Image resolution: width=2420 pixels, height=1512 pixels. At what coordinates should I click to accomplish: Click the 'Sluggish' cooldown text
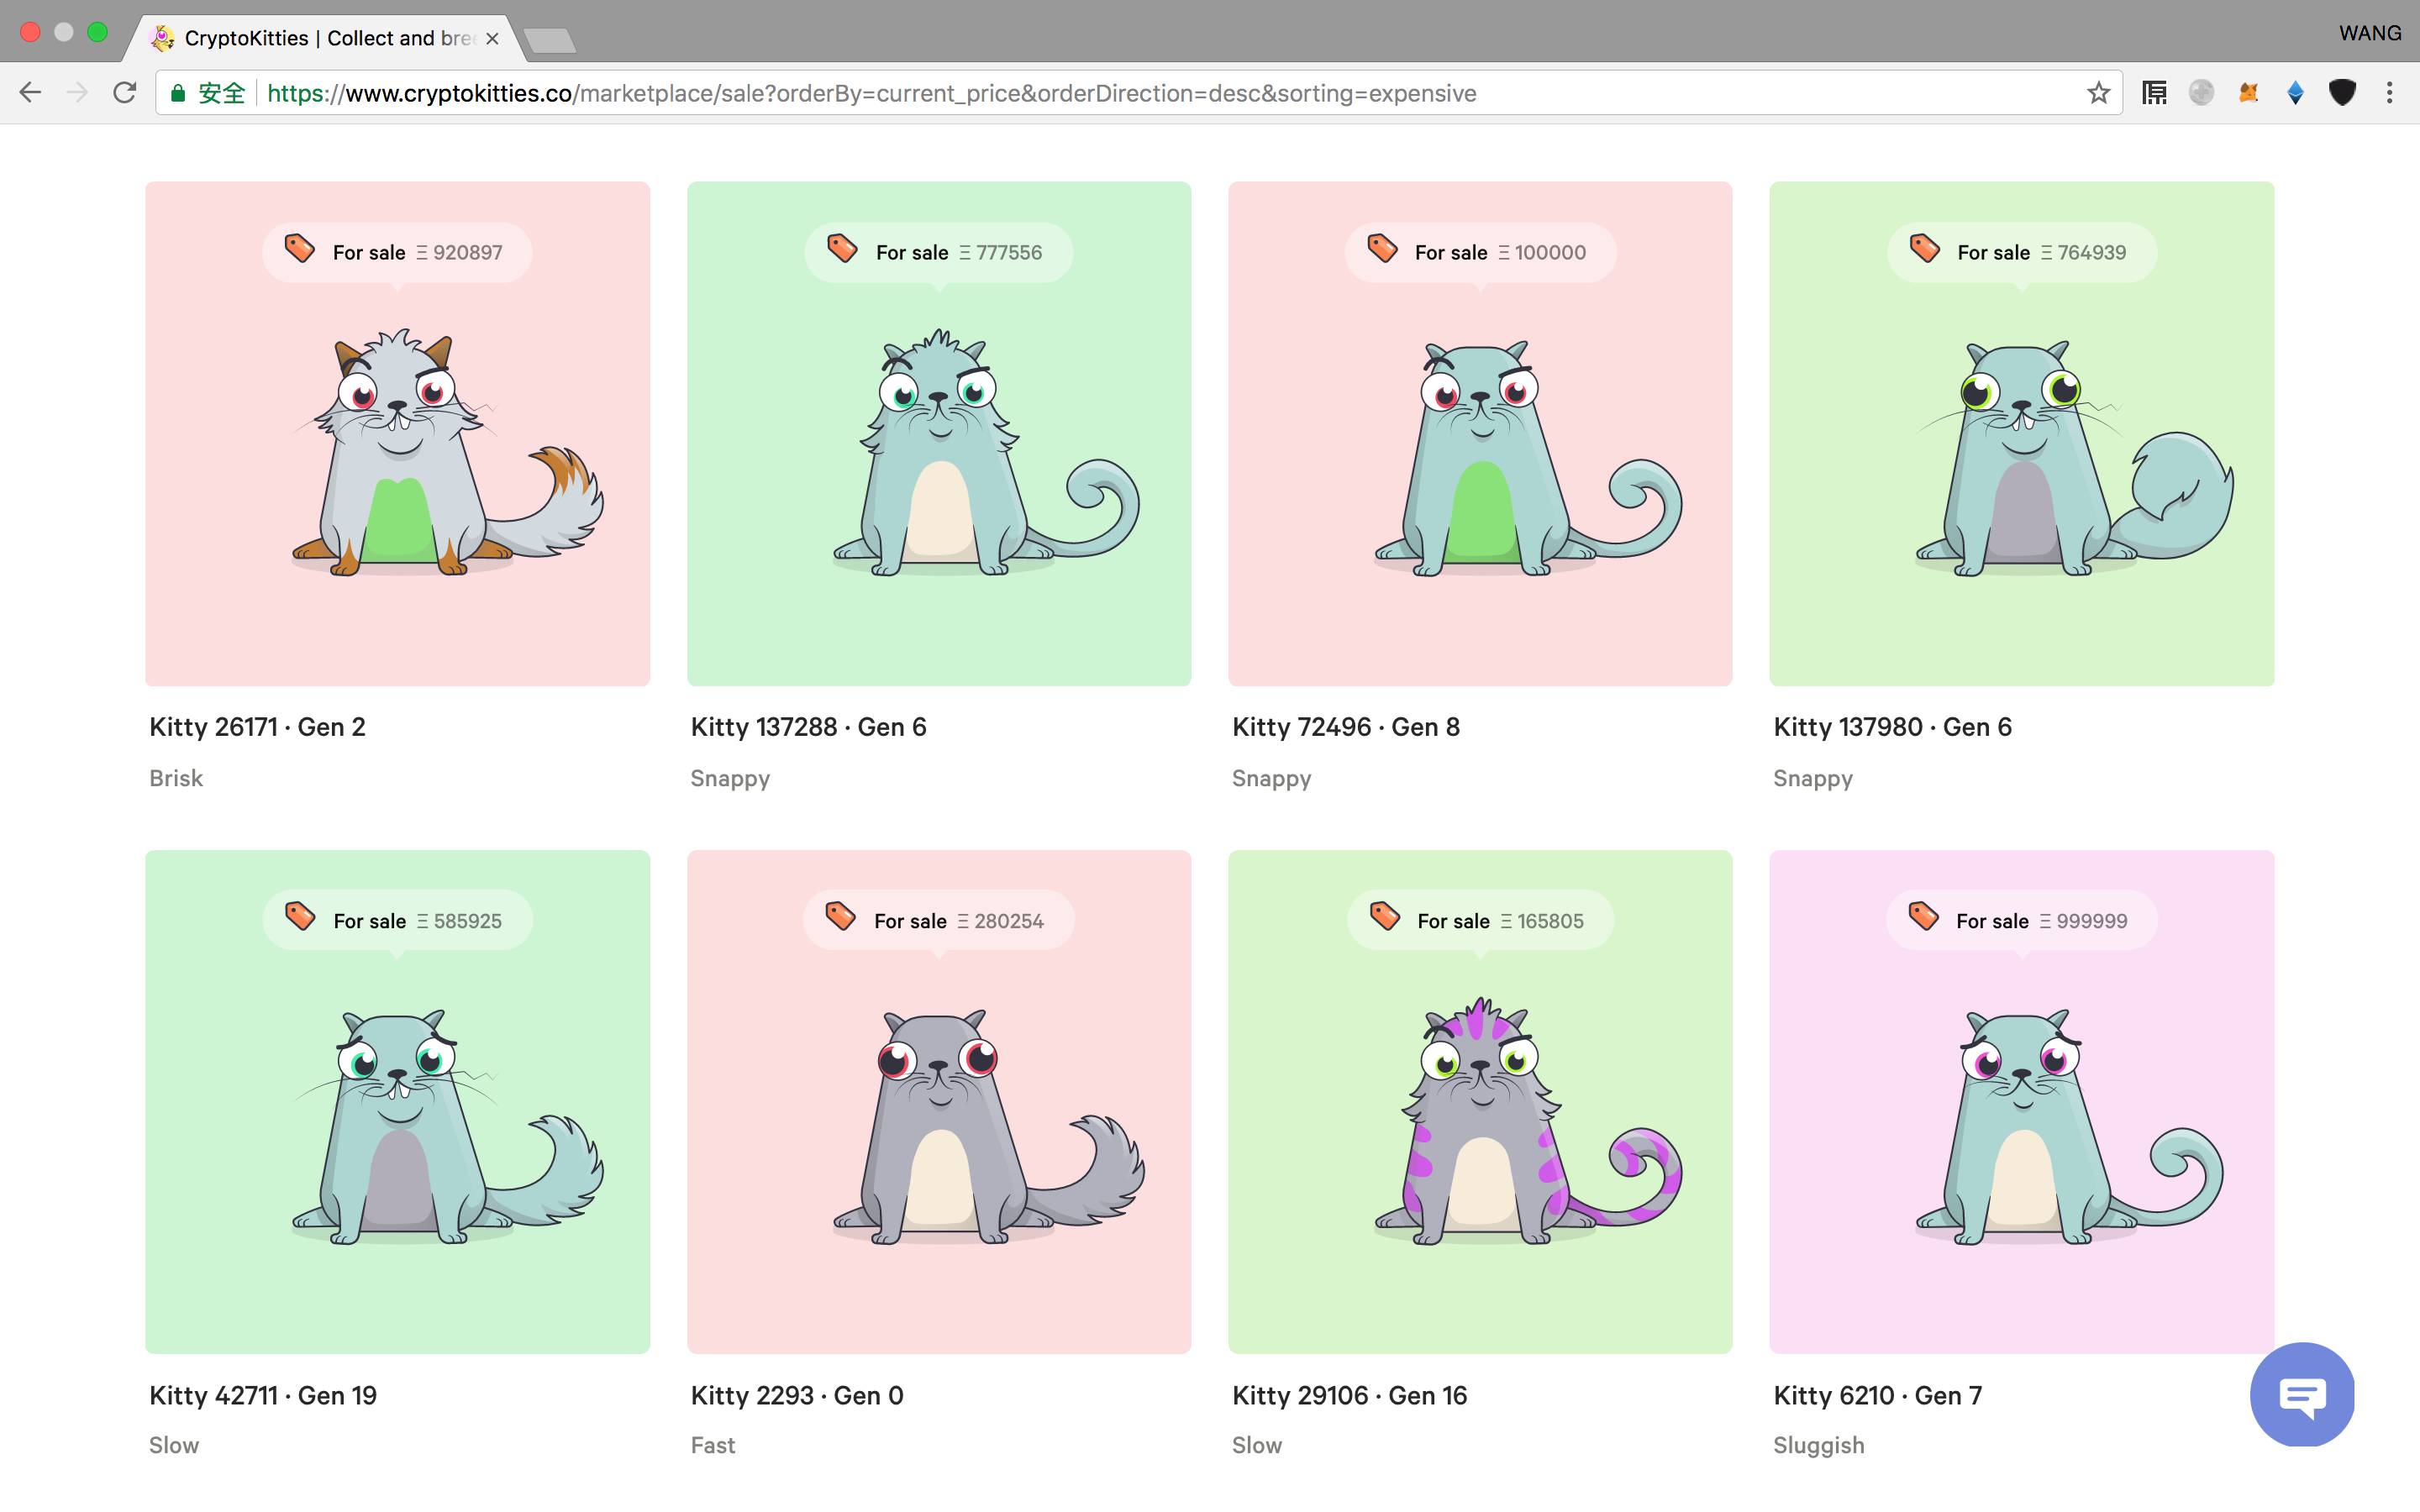coord(1818,1446)
